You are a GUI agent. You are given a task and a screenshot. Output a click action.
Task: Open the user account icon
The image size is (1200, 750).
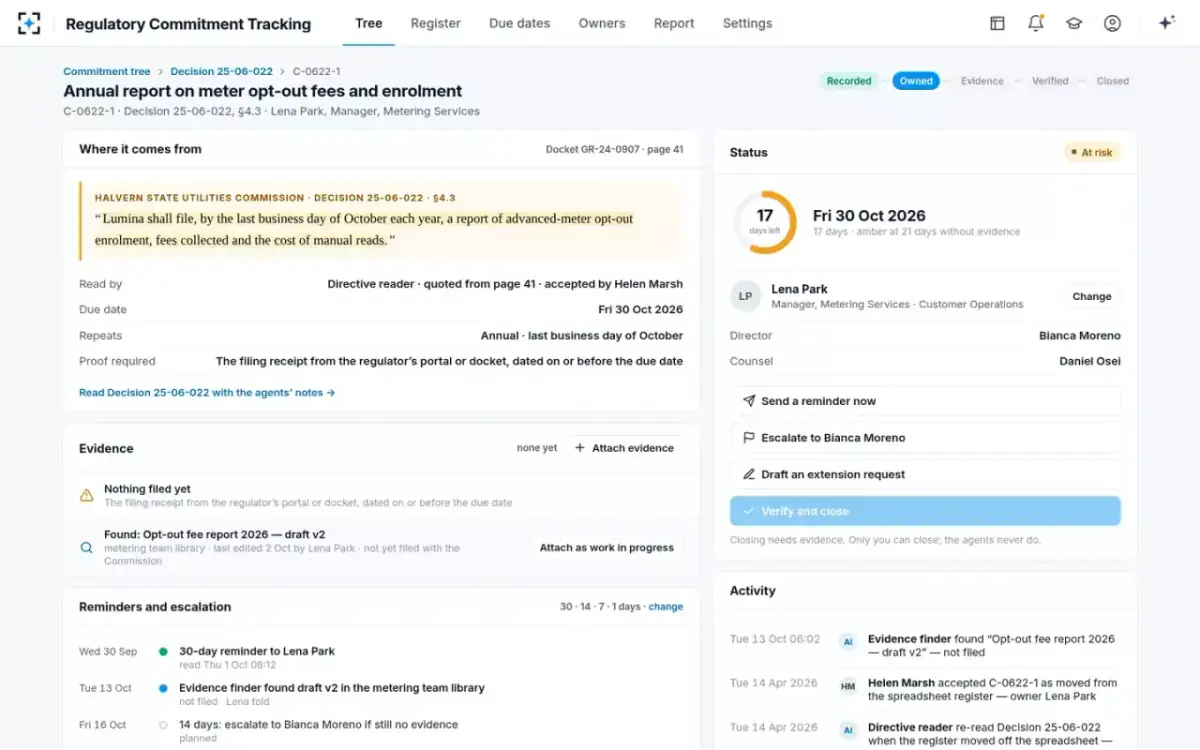tap(1112, 23)
